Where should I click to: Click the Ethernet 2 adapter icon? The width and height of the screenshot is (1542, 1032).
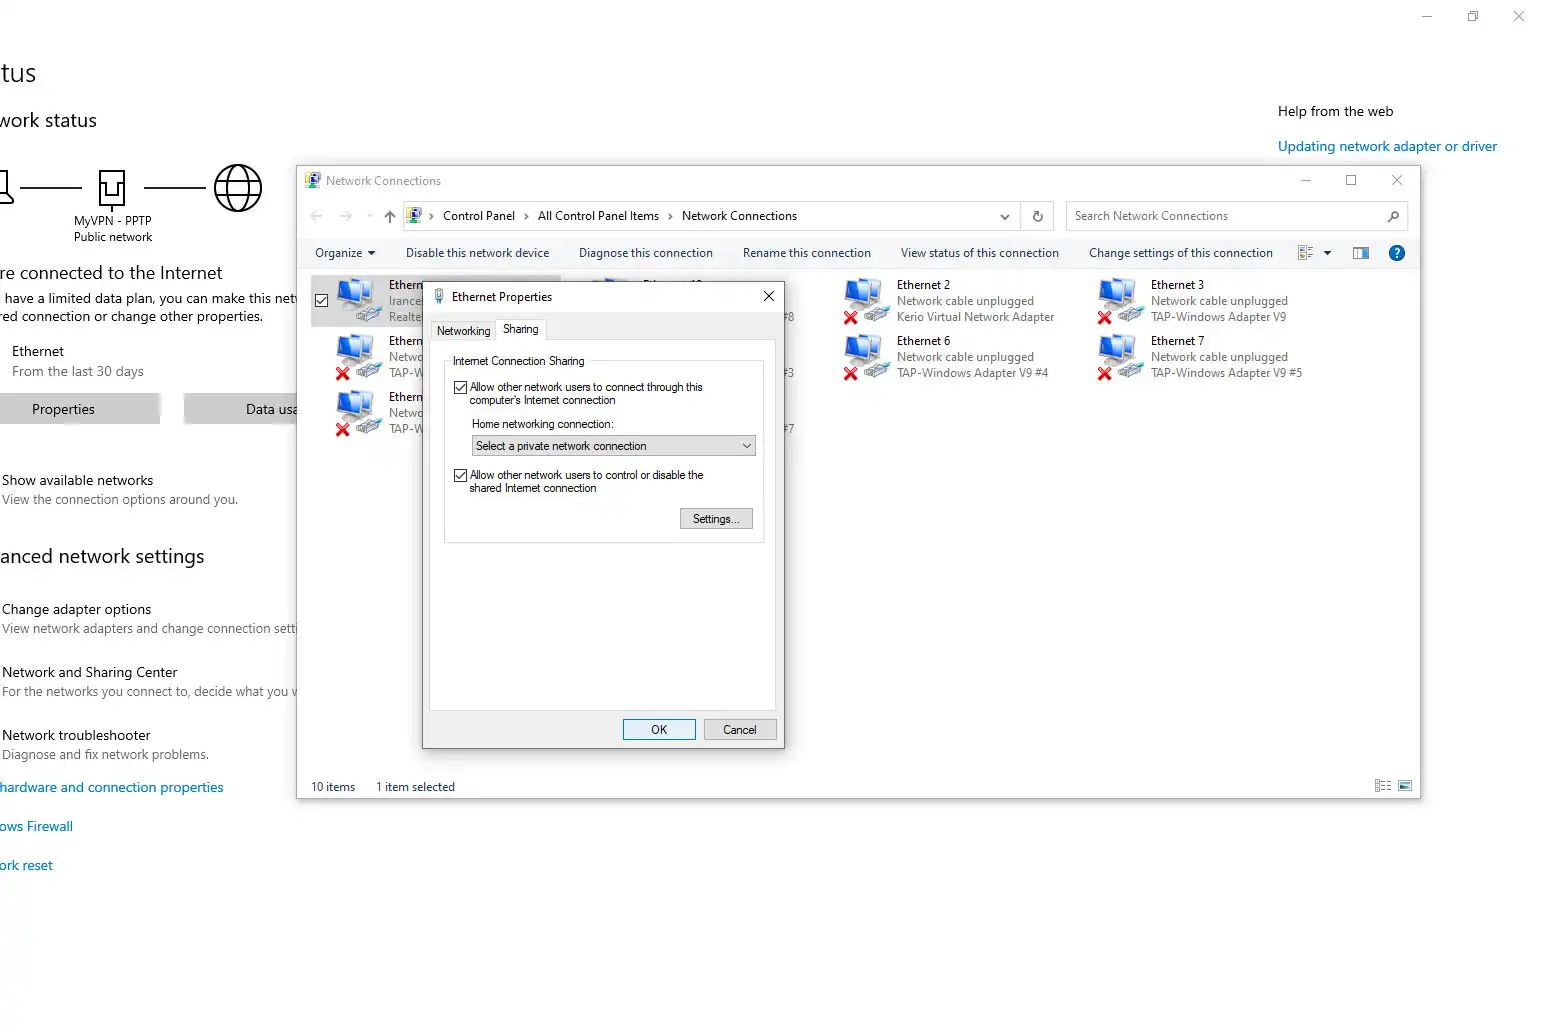(x=865, y=300)
